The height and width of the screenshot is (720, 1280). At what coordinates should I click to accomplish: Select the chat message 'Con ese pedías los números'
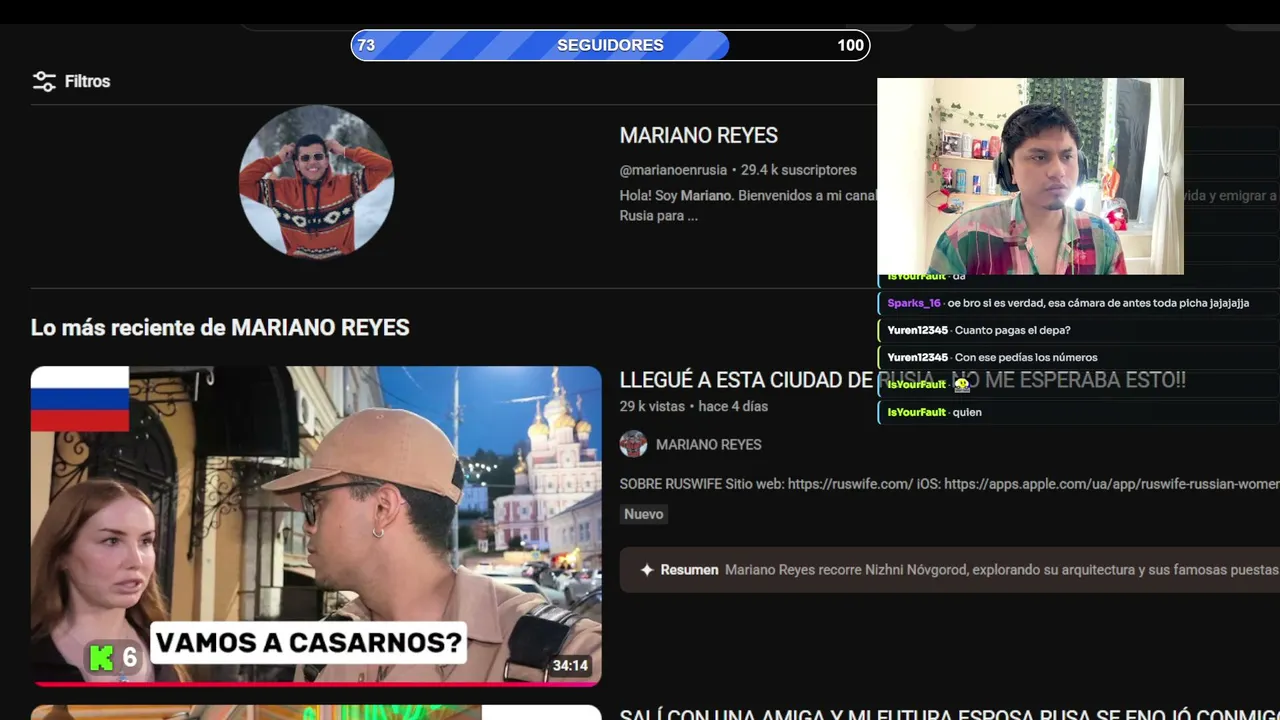point(1078,357)
